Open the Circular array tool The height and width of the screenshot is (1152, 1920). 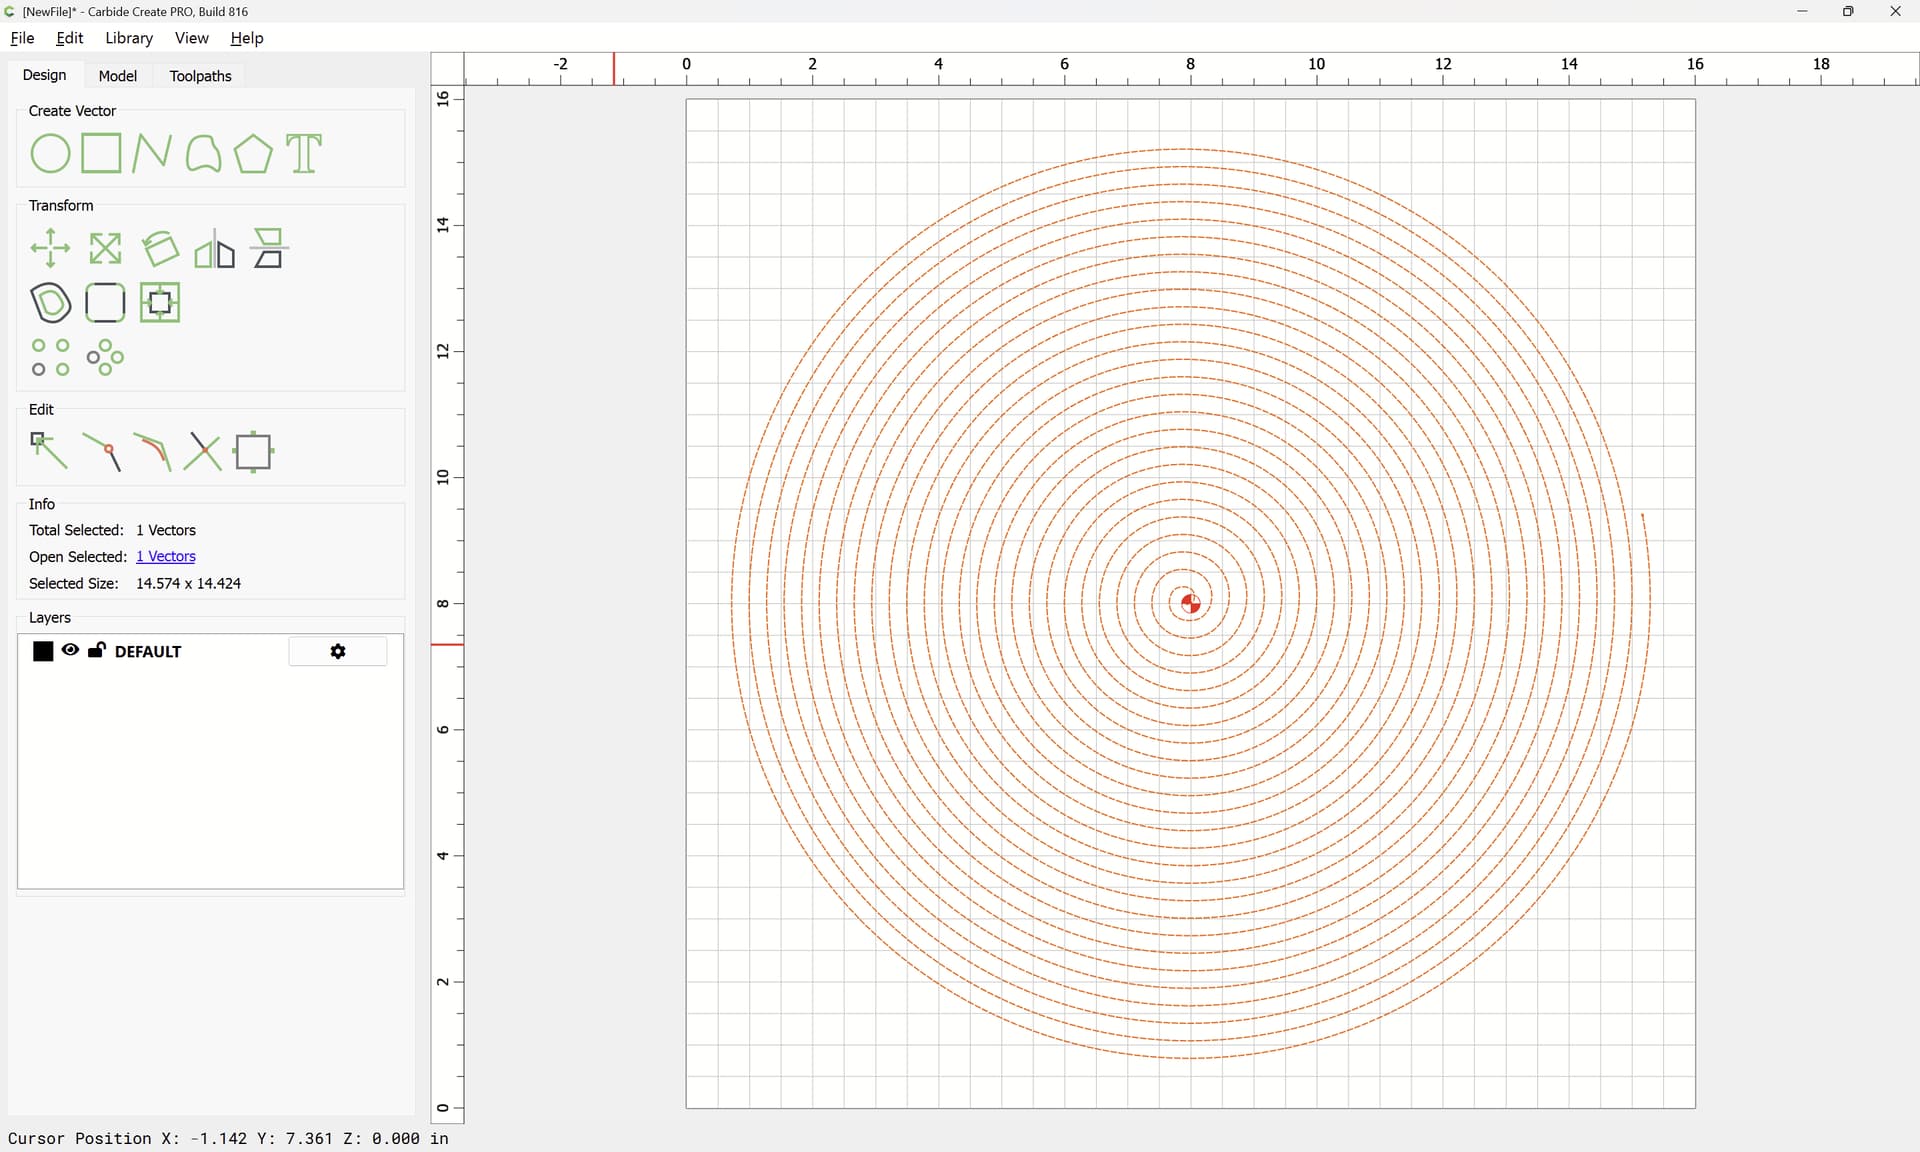(105, 358)
